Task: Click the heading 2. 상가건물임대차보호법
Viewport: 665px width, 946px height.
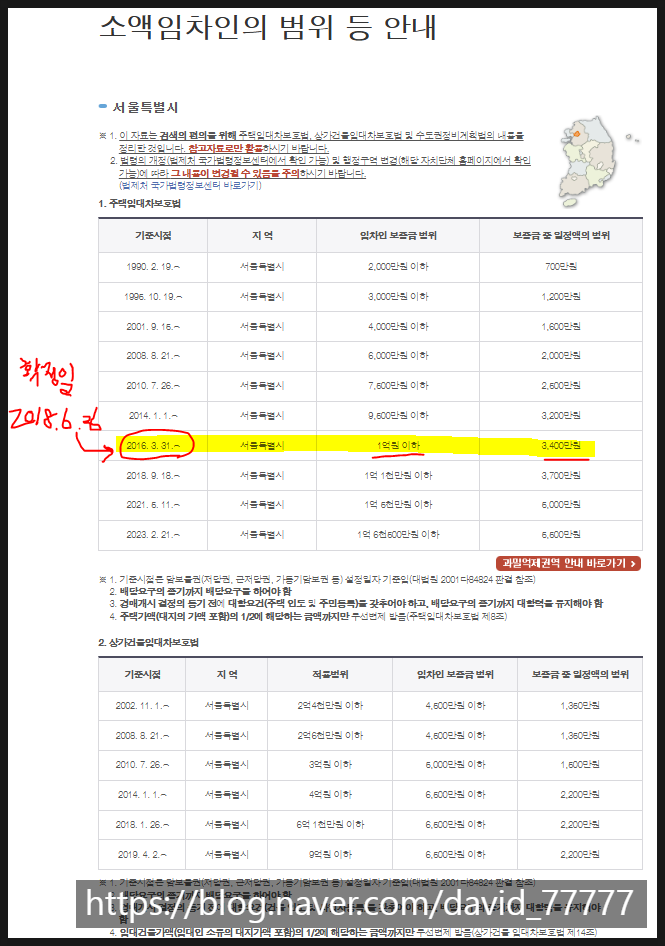Action: coord(148,643)
